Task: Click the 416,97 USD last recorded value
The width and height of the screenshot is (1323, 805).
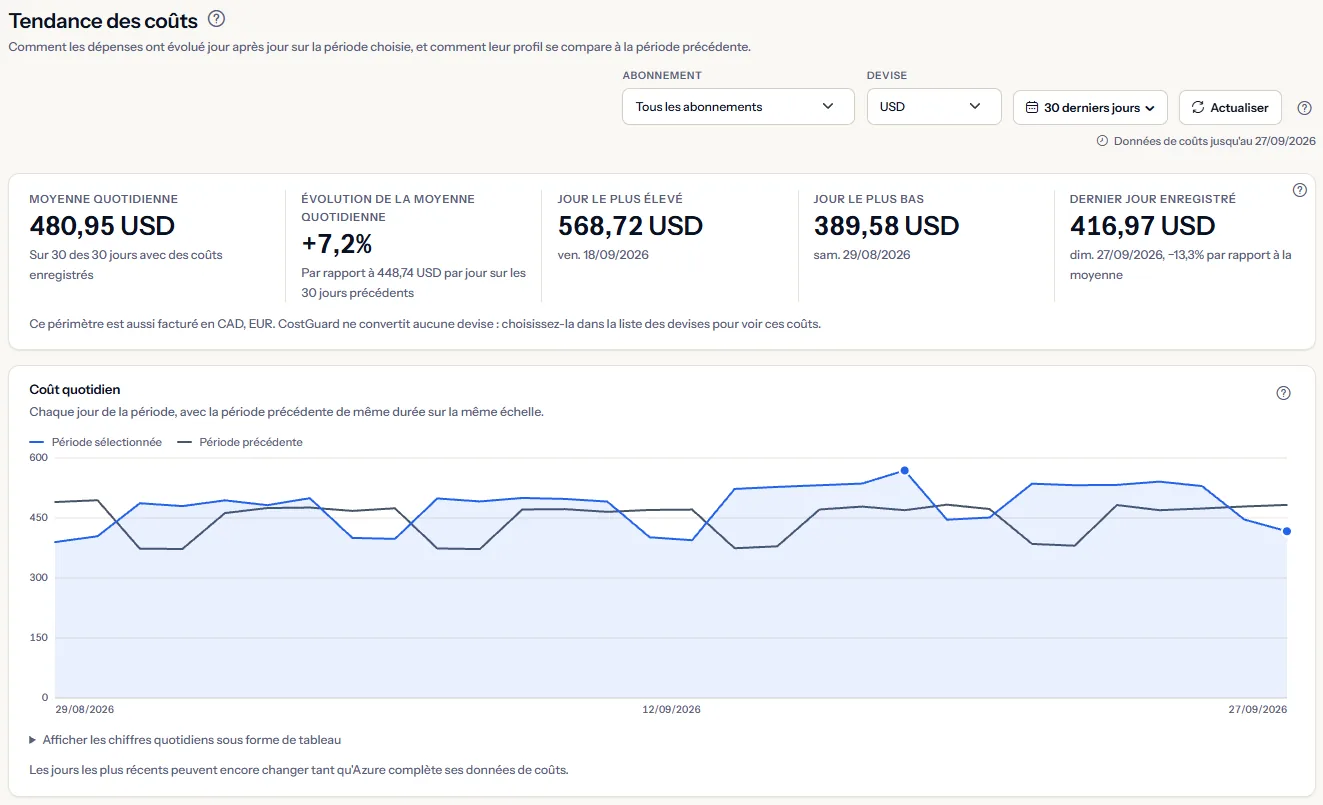Action: [1142, 226]
